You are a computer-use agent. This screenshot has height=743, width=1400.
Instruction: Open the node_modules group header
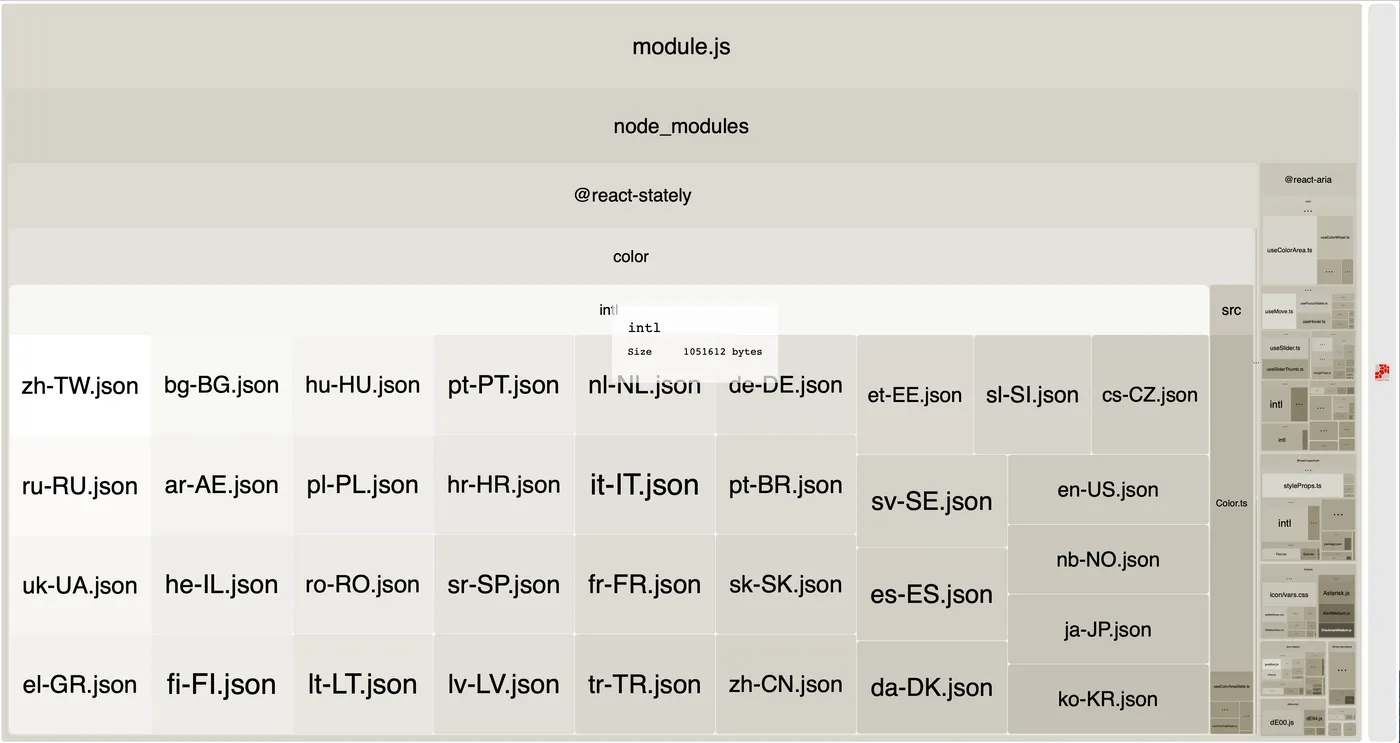click(x=681, y=127)
